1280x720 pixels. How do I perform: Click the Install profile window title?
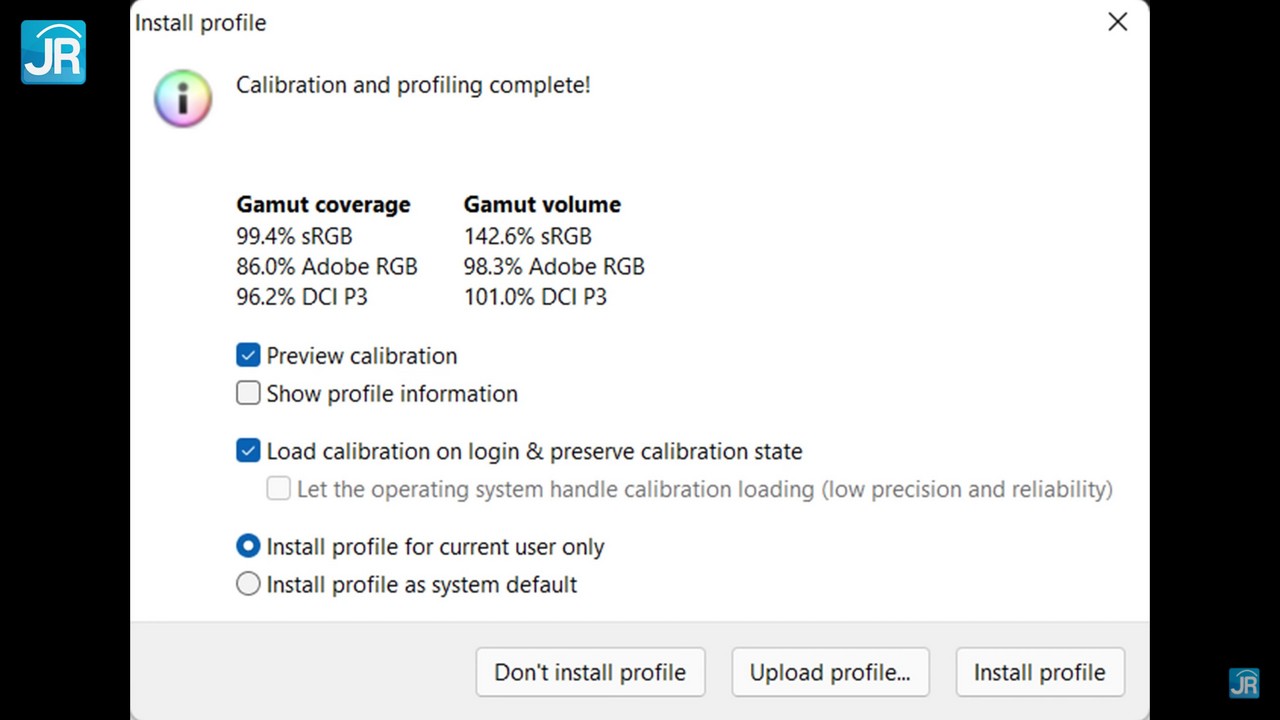[x=201, y=23]
